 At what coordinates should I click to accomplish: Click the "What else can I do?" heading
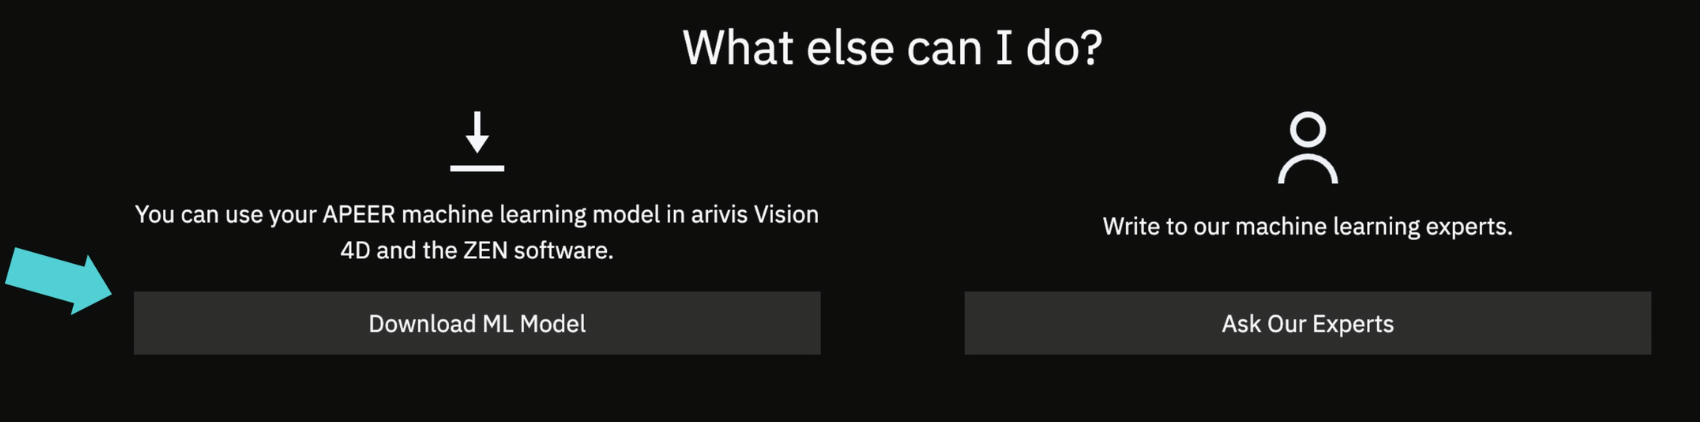point(892,48)
